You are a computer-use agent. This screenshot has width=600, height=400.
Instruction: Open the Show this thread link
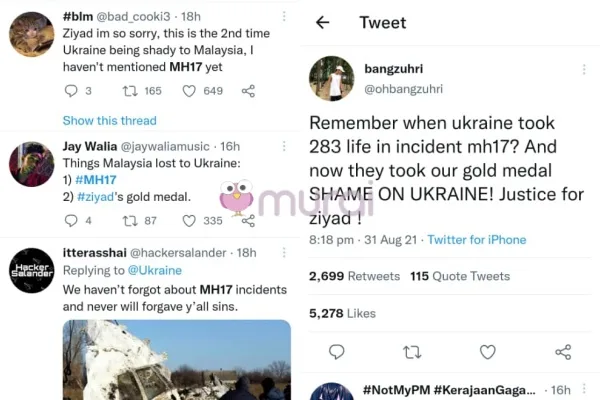(110, 121)
